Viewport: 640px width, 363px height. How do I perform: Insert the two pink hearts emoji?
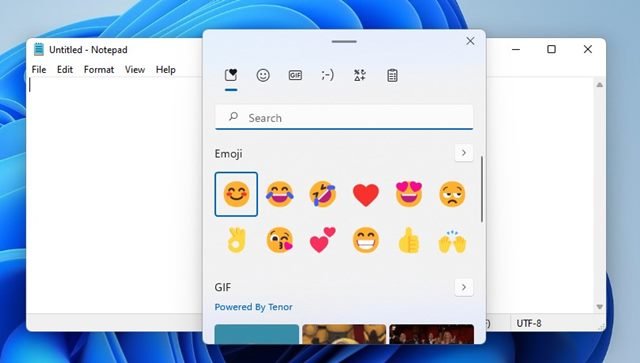pyautogui.click(x=322, y=240)
